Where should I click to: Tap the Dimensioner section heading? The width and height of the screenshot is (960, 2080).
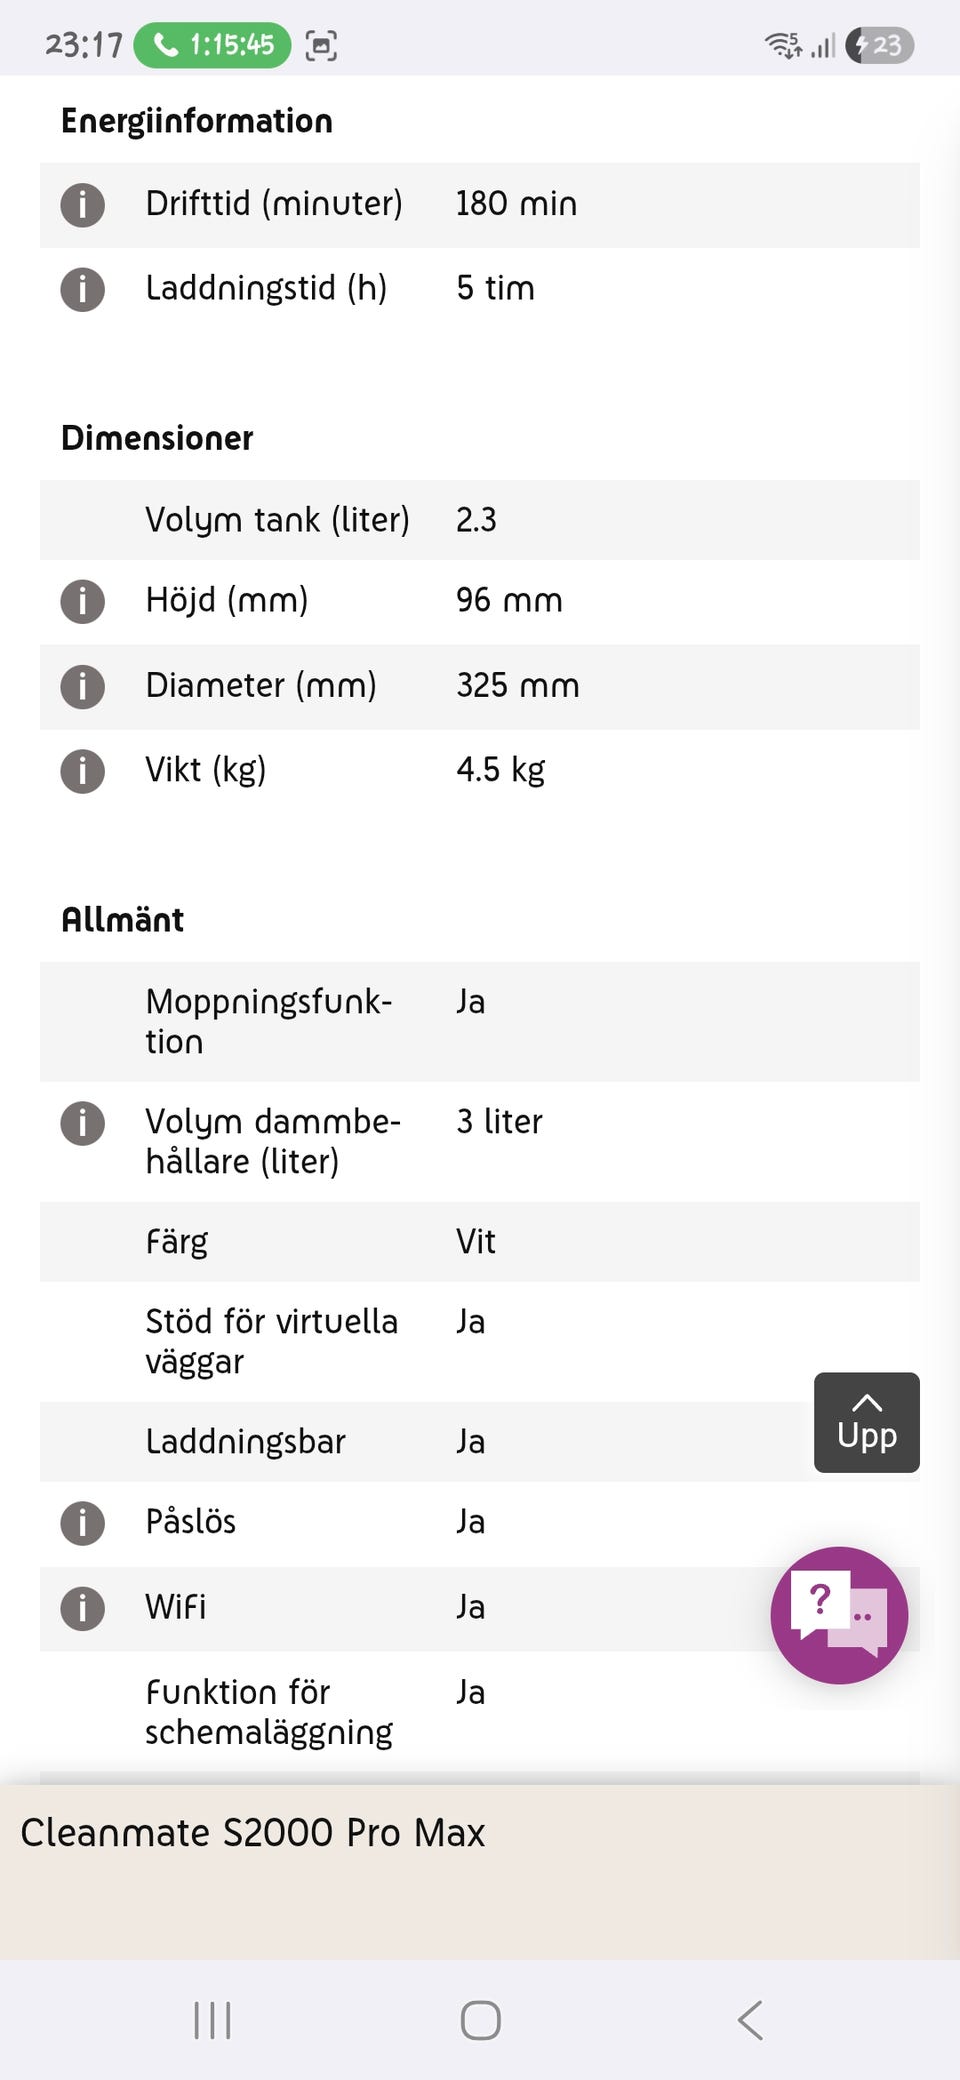click(x=157, y=438)
